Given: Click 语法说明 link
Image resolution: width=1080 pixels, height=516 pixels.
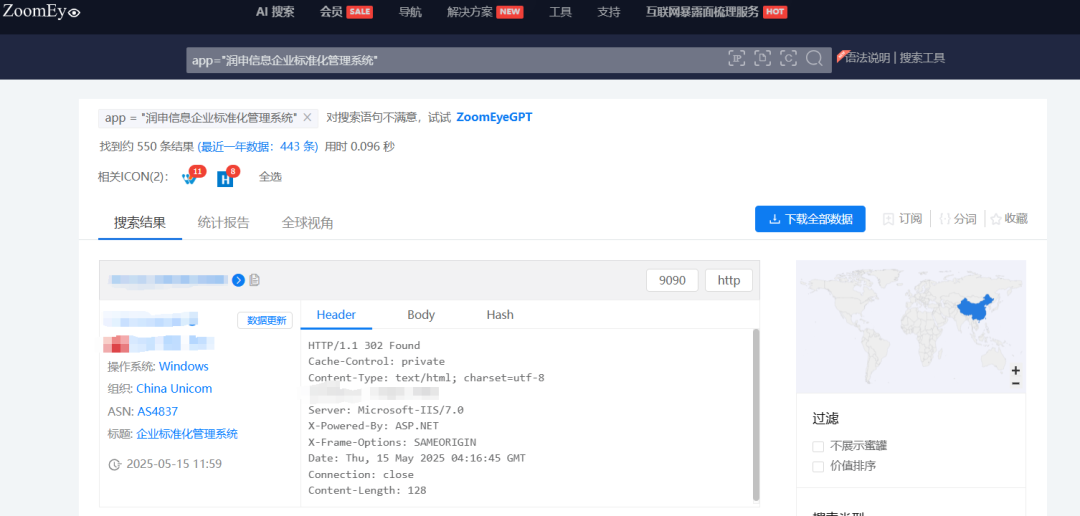Looking at the screenshot, I should (x=867, y=59).
